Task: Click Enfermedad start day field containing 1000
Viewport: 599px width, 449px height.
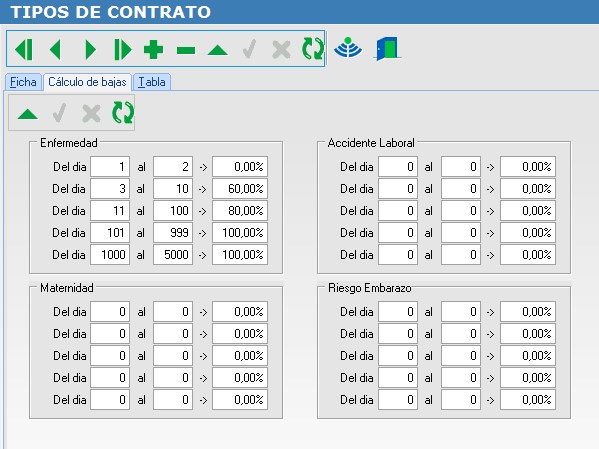Action: click(110, 254)
